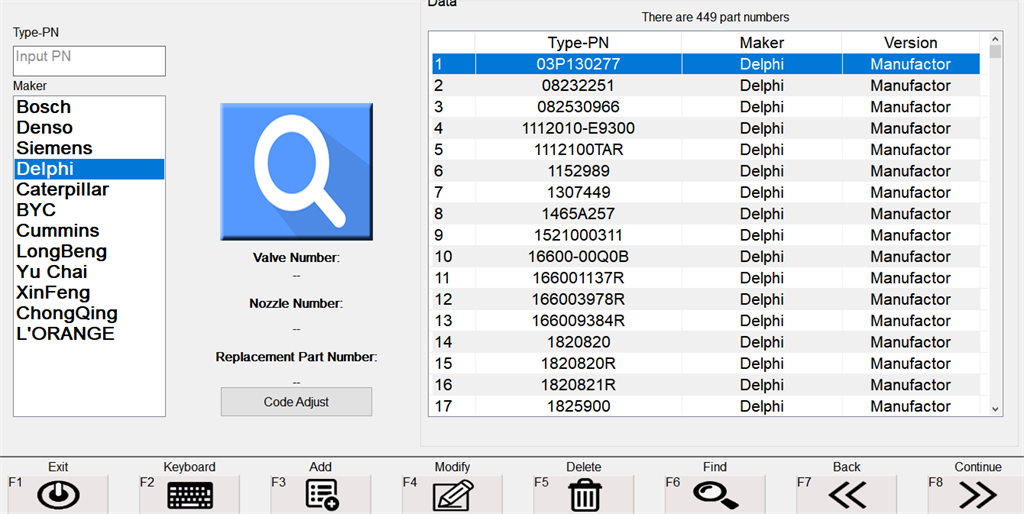Click the Modify pencil icon
The width and height of the screenshot is (1024, 514).
coord(452,494)
